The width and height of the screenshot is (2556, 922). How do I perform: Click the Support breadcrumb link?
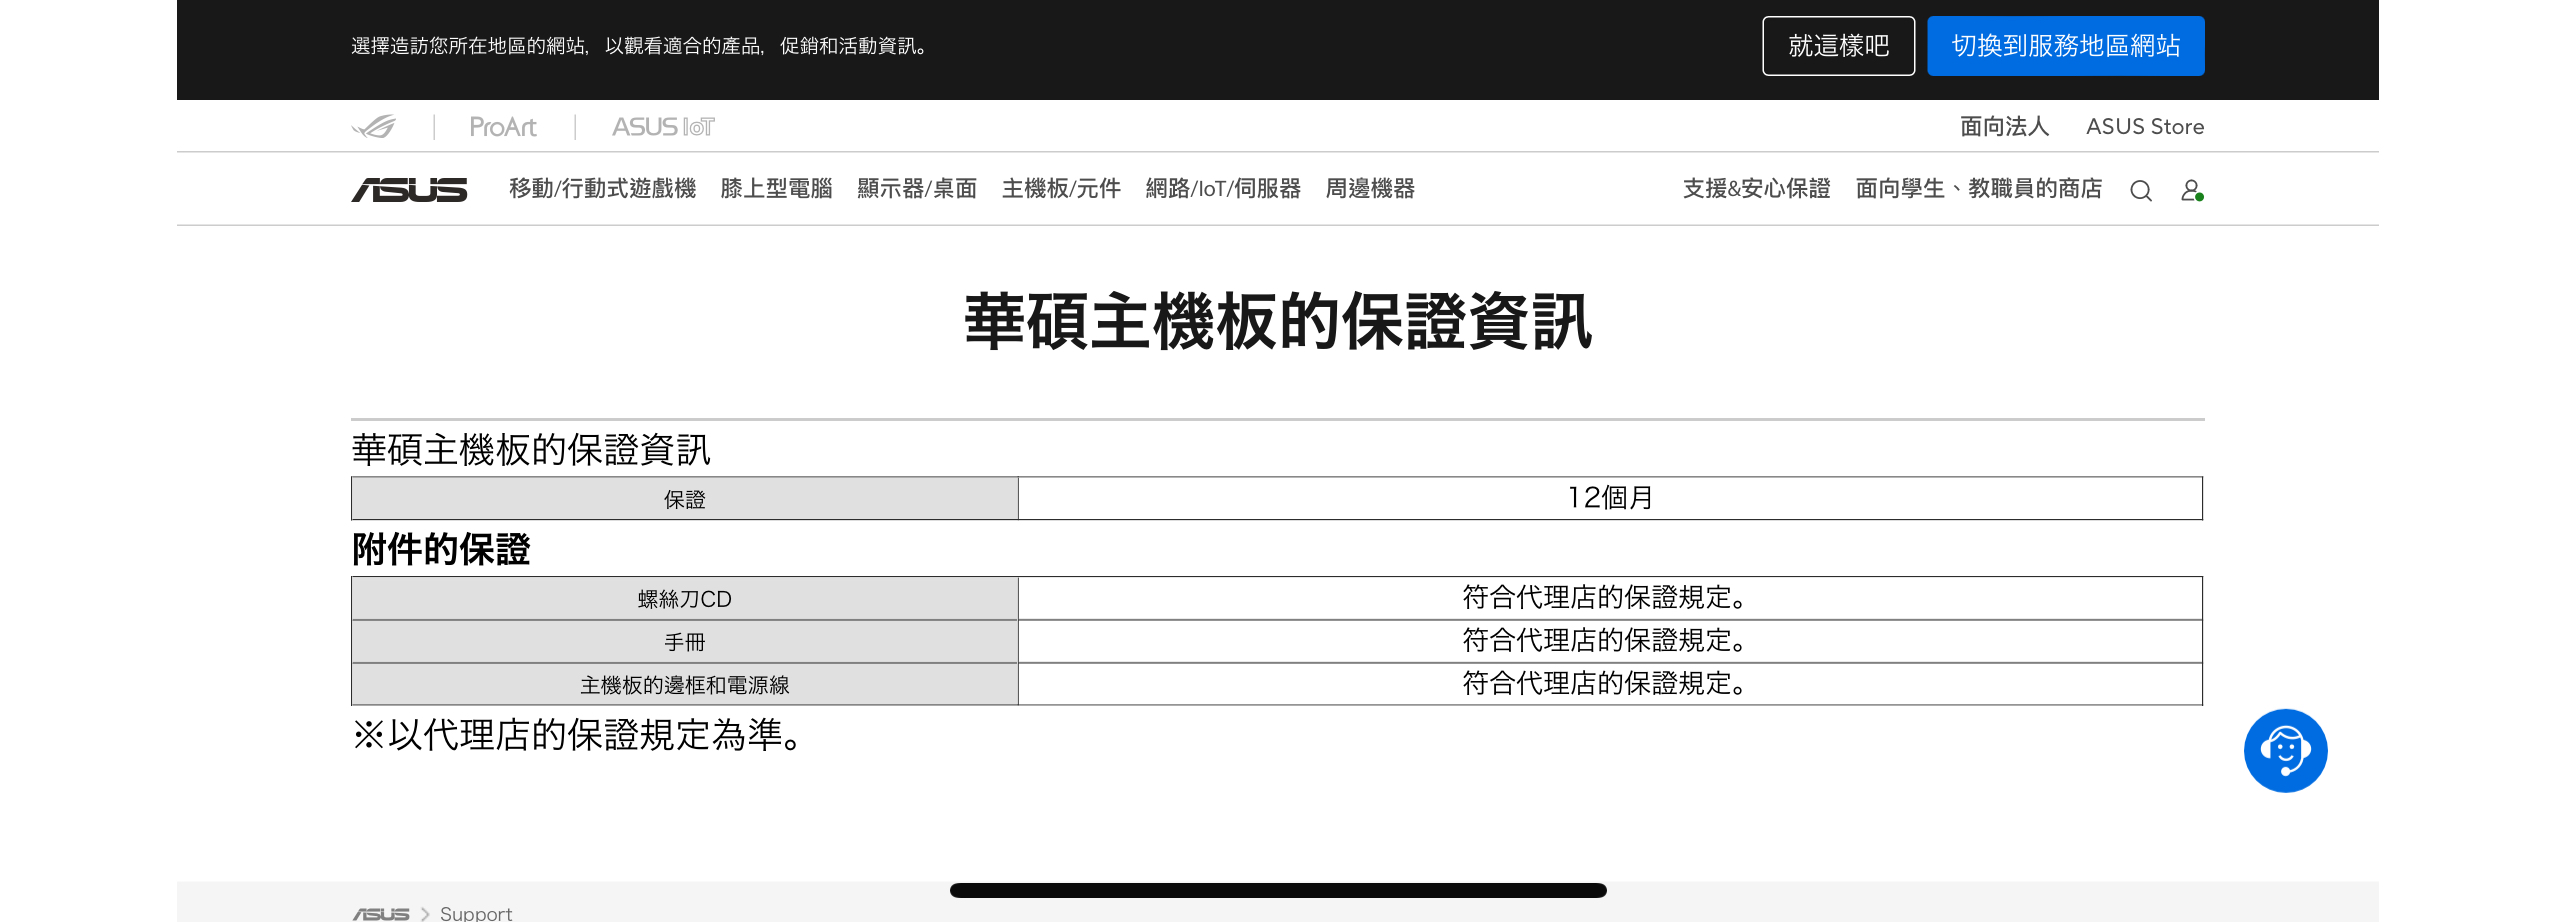476,913
